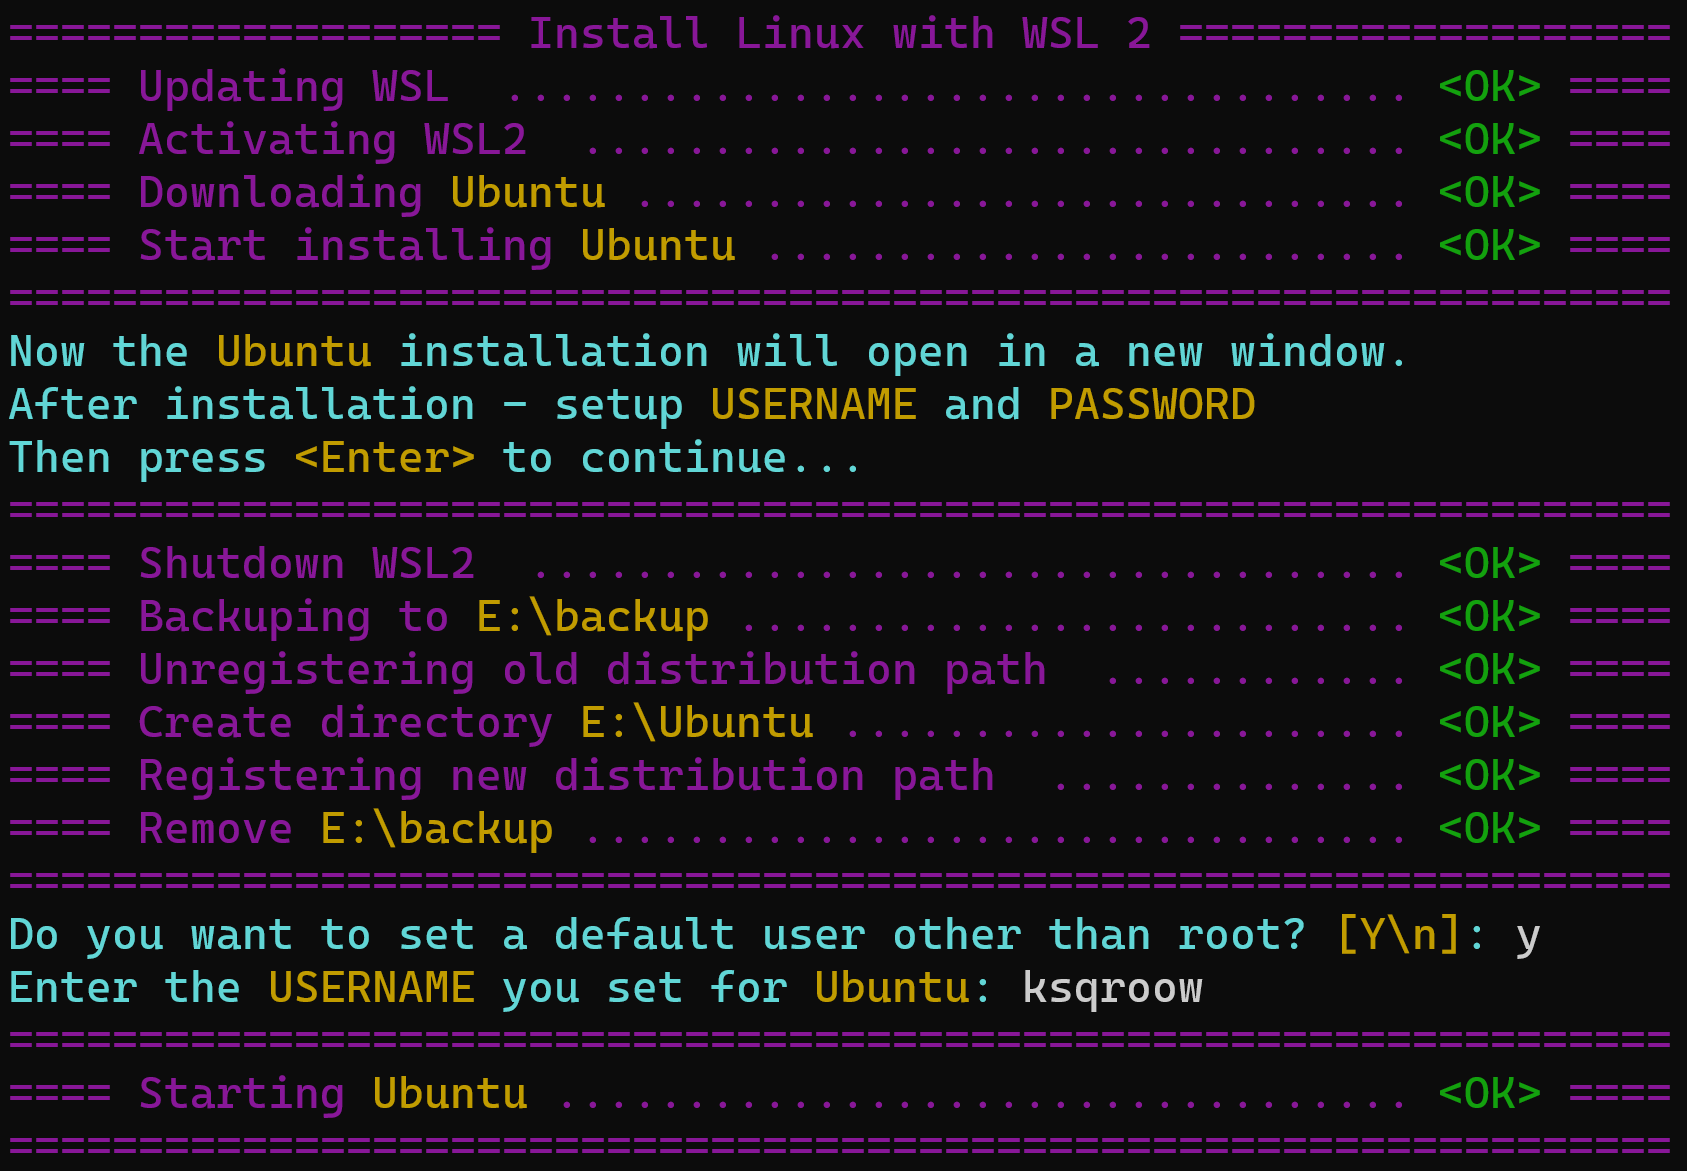
Task: Click 'Ubuntu' in the Downloading line
Action: click(x=527, y=193)
